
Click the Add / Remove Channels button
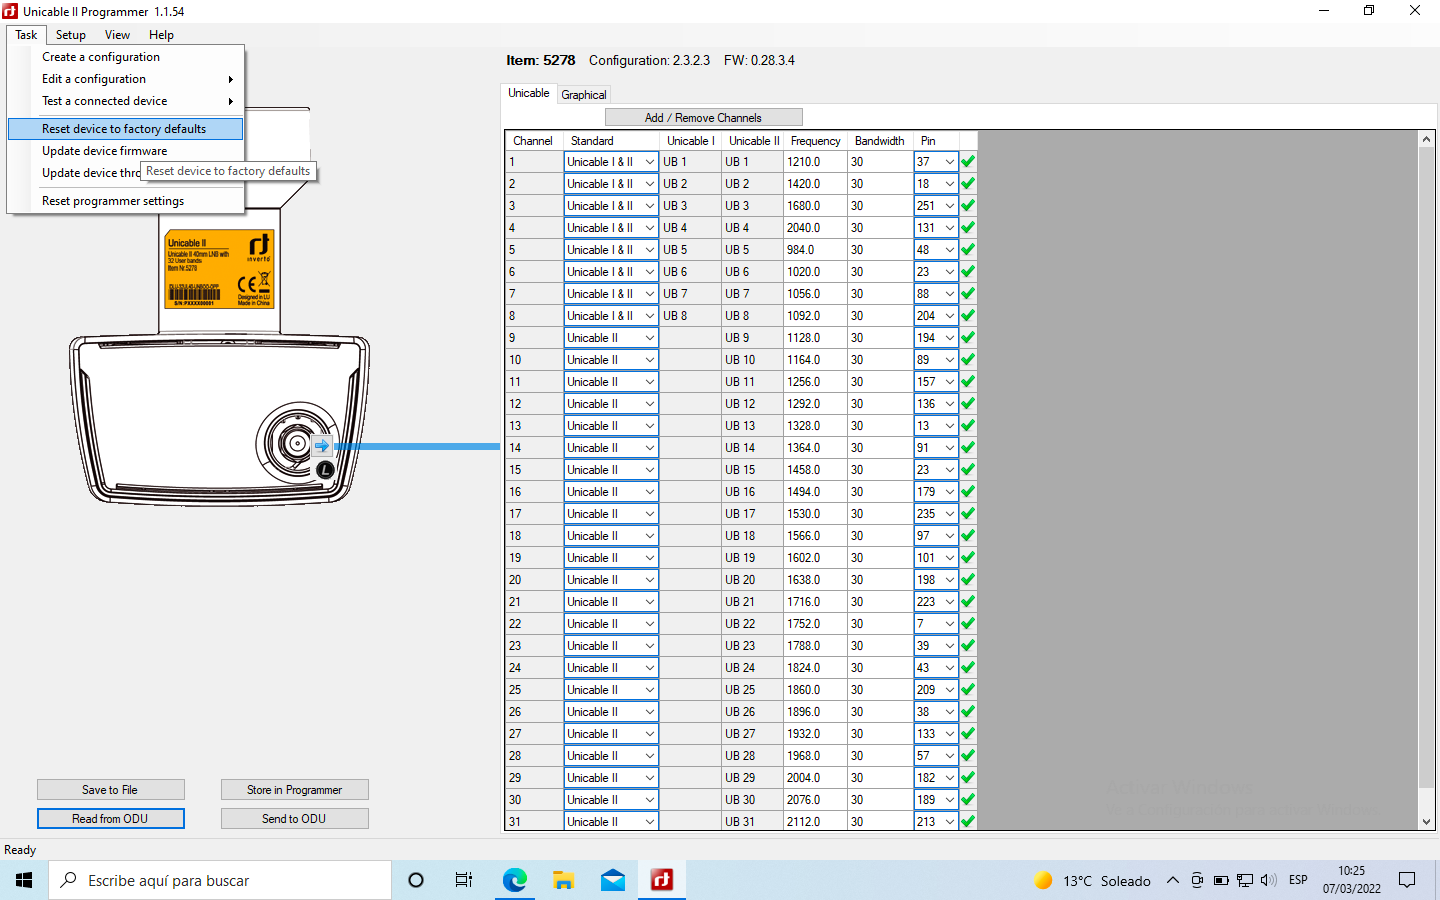coord(703,118)
